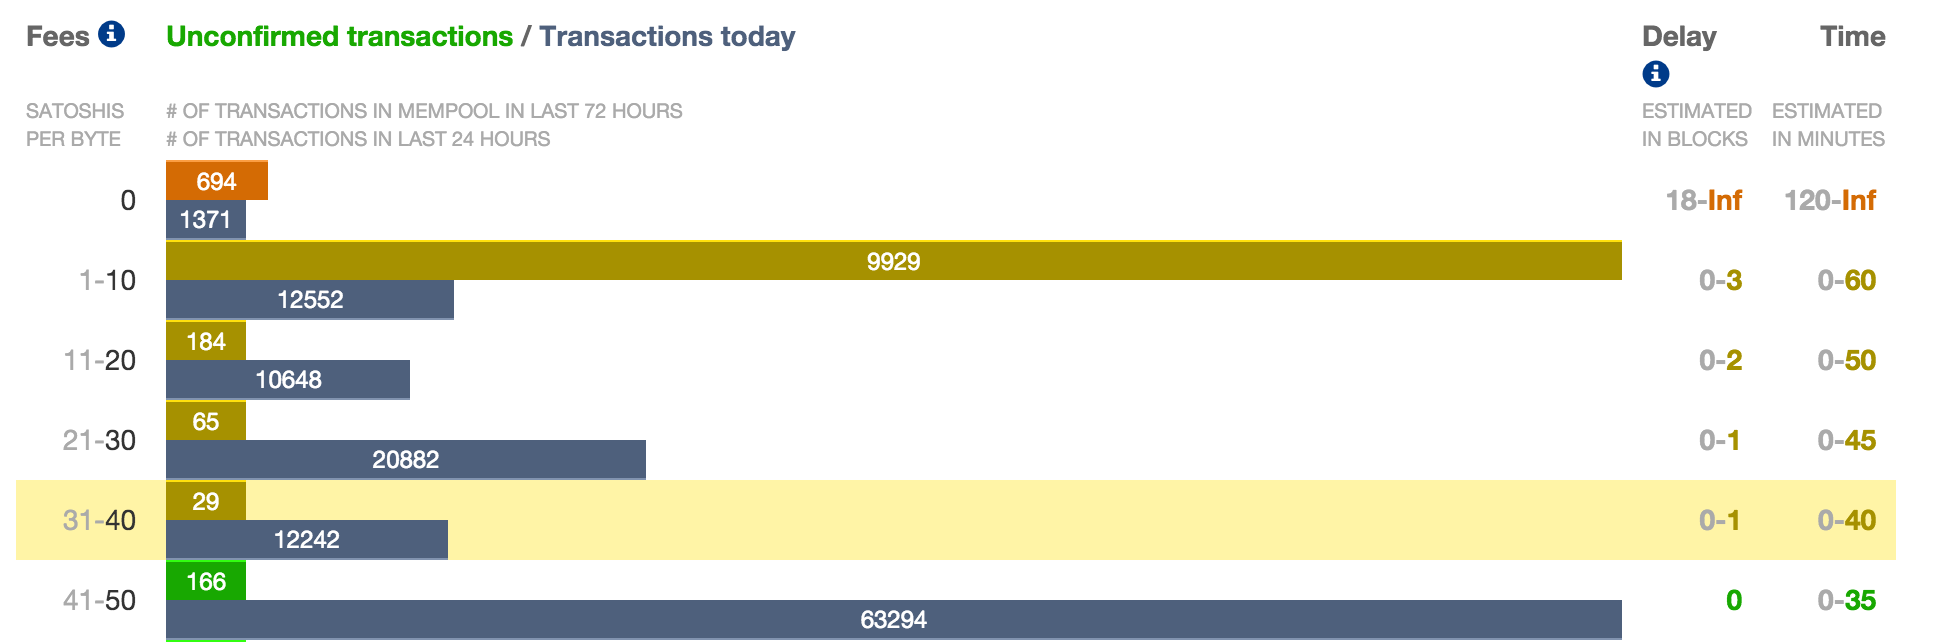Click the info icon next to Fees
This screenshot has height=642, width=1956.
coord(112,35)
